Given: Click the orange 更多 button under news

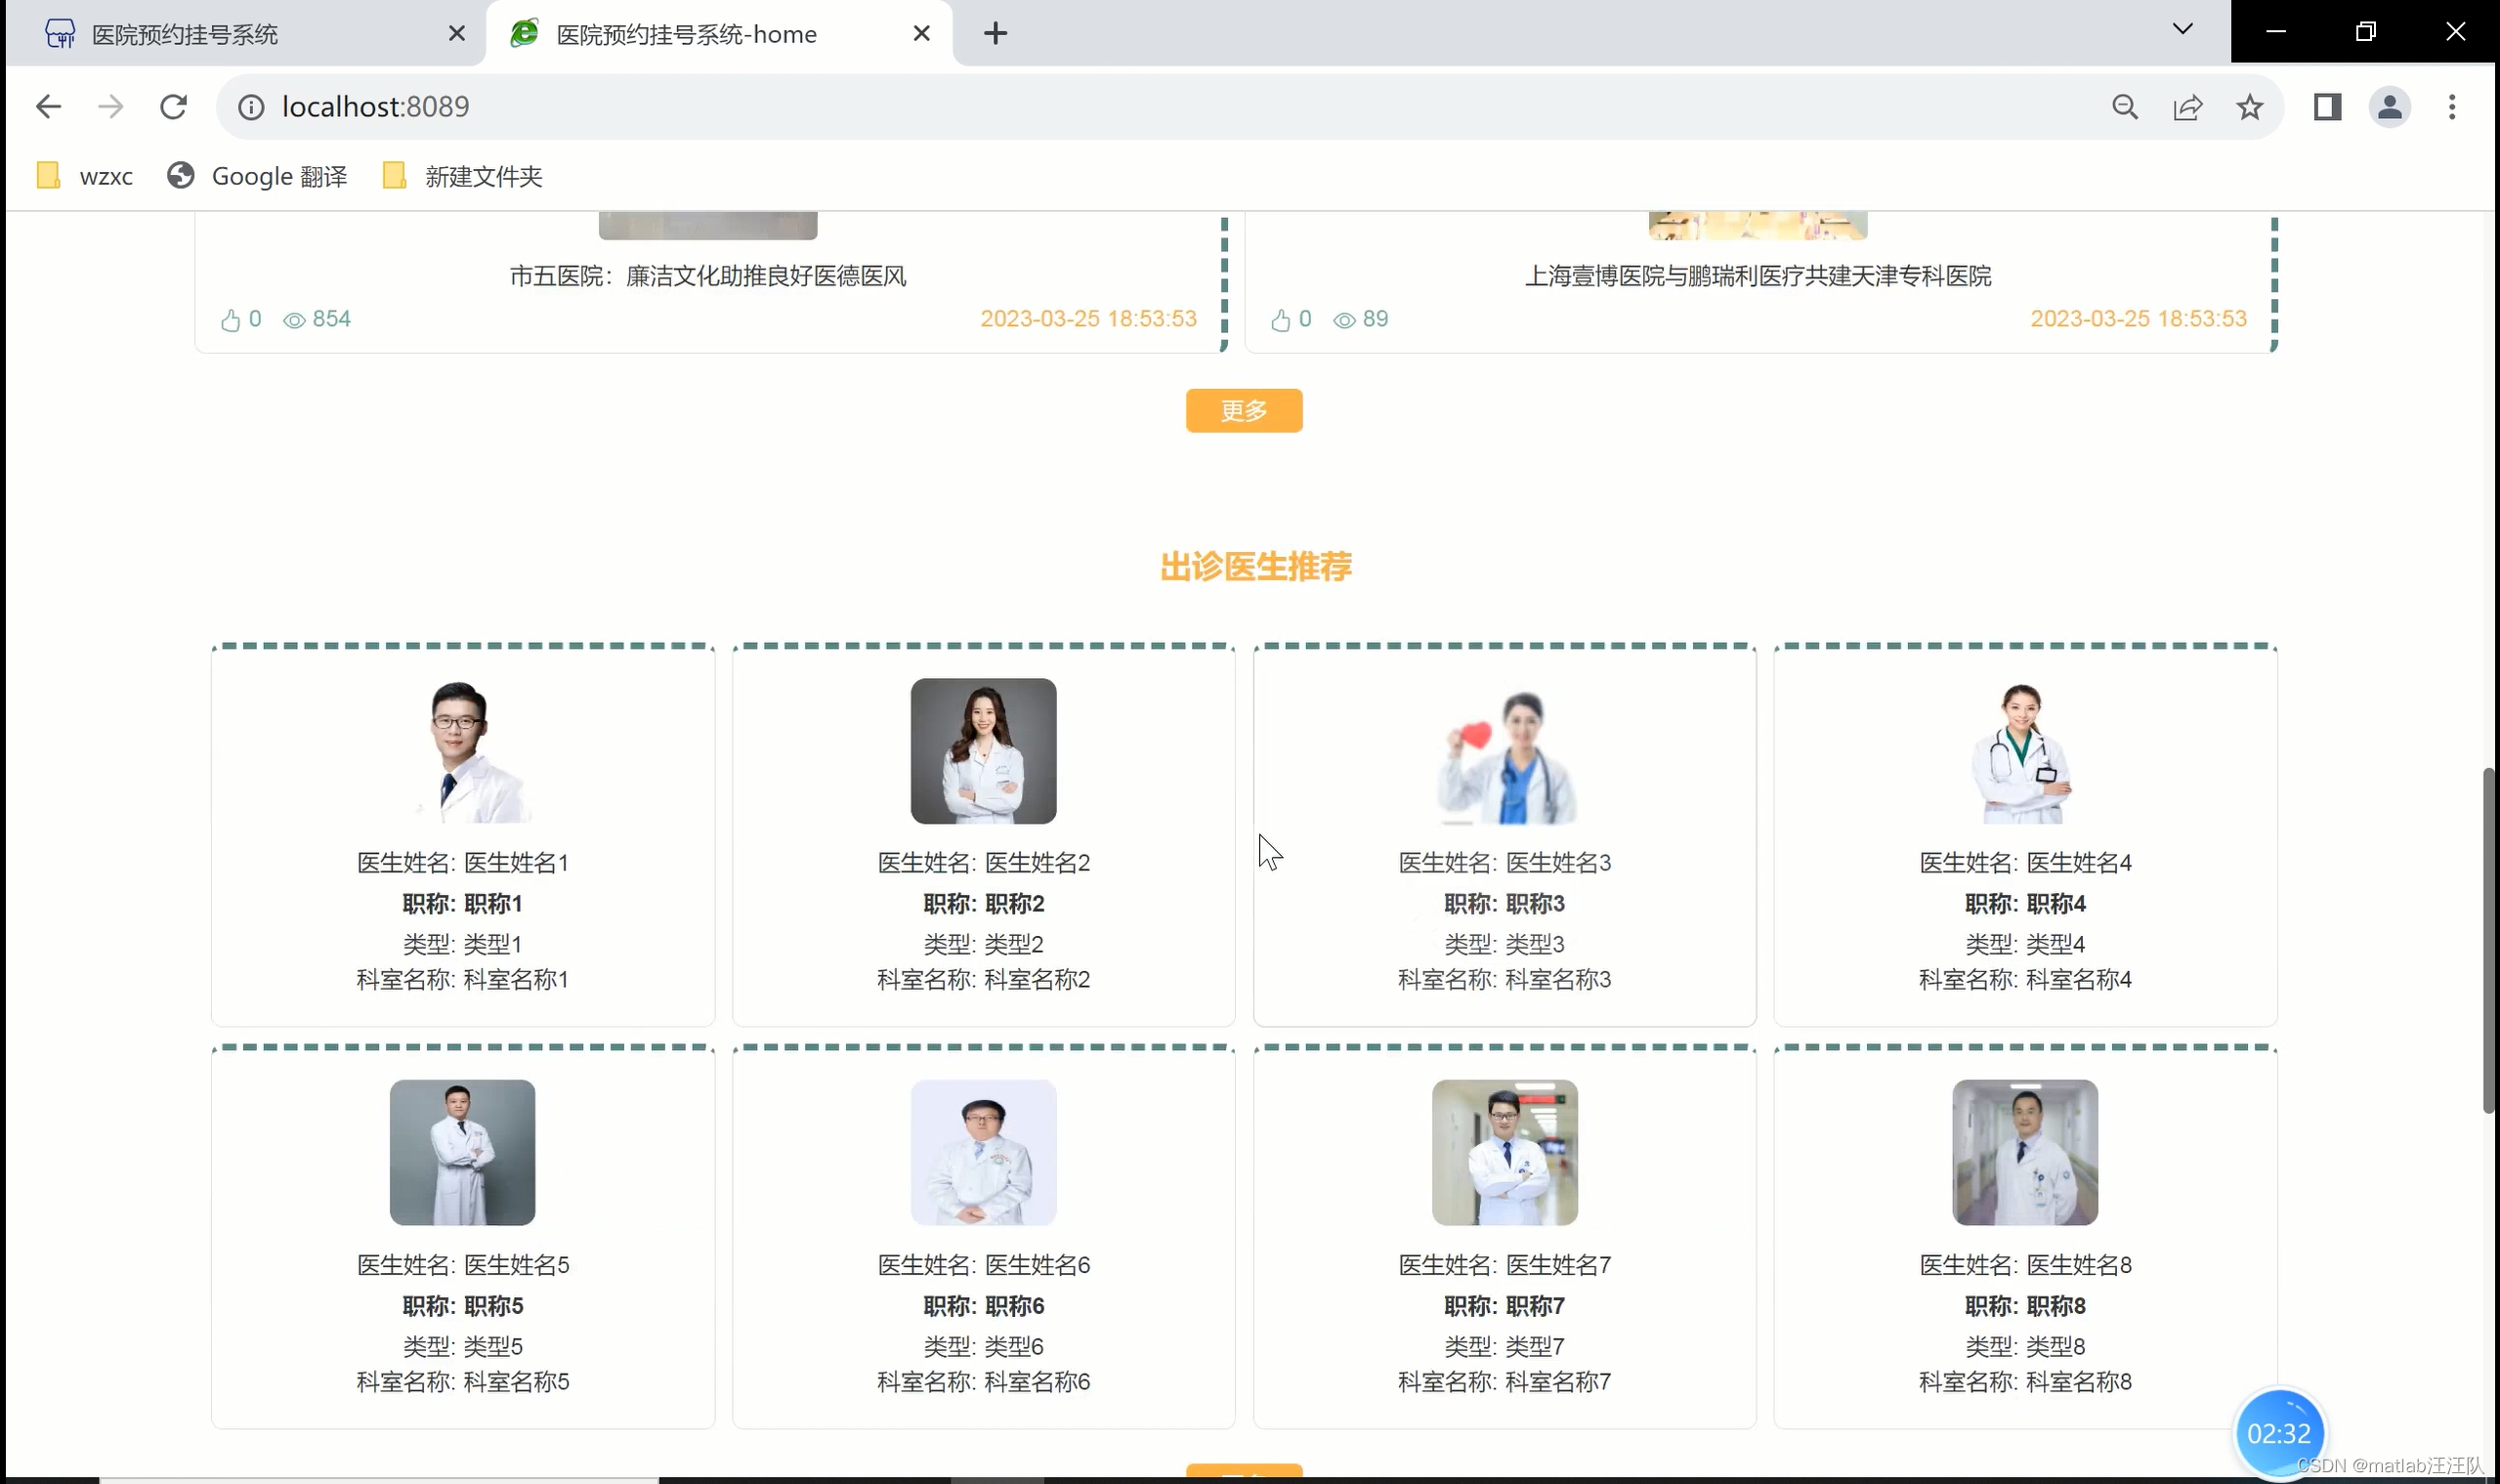Looking at the screenshot, I should click(x=1243, y=411).
